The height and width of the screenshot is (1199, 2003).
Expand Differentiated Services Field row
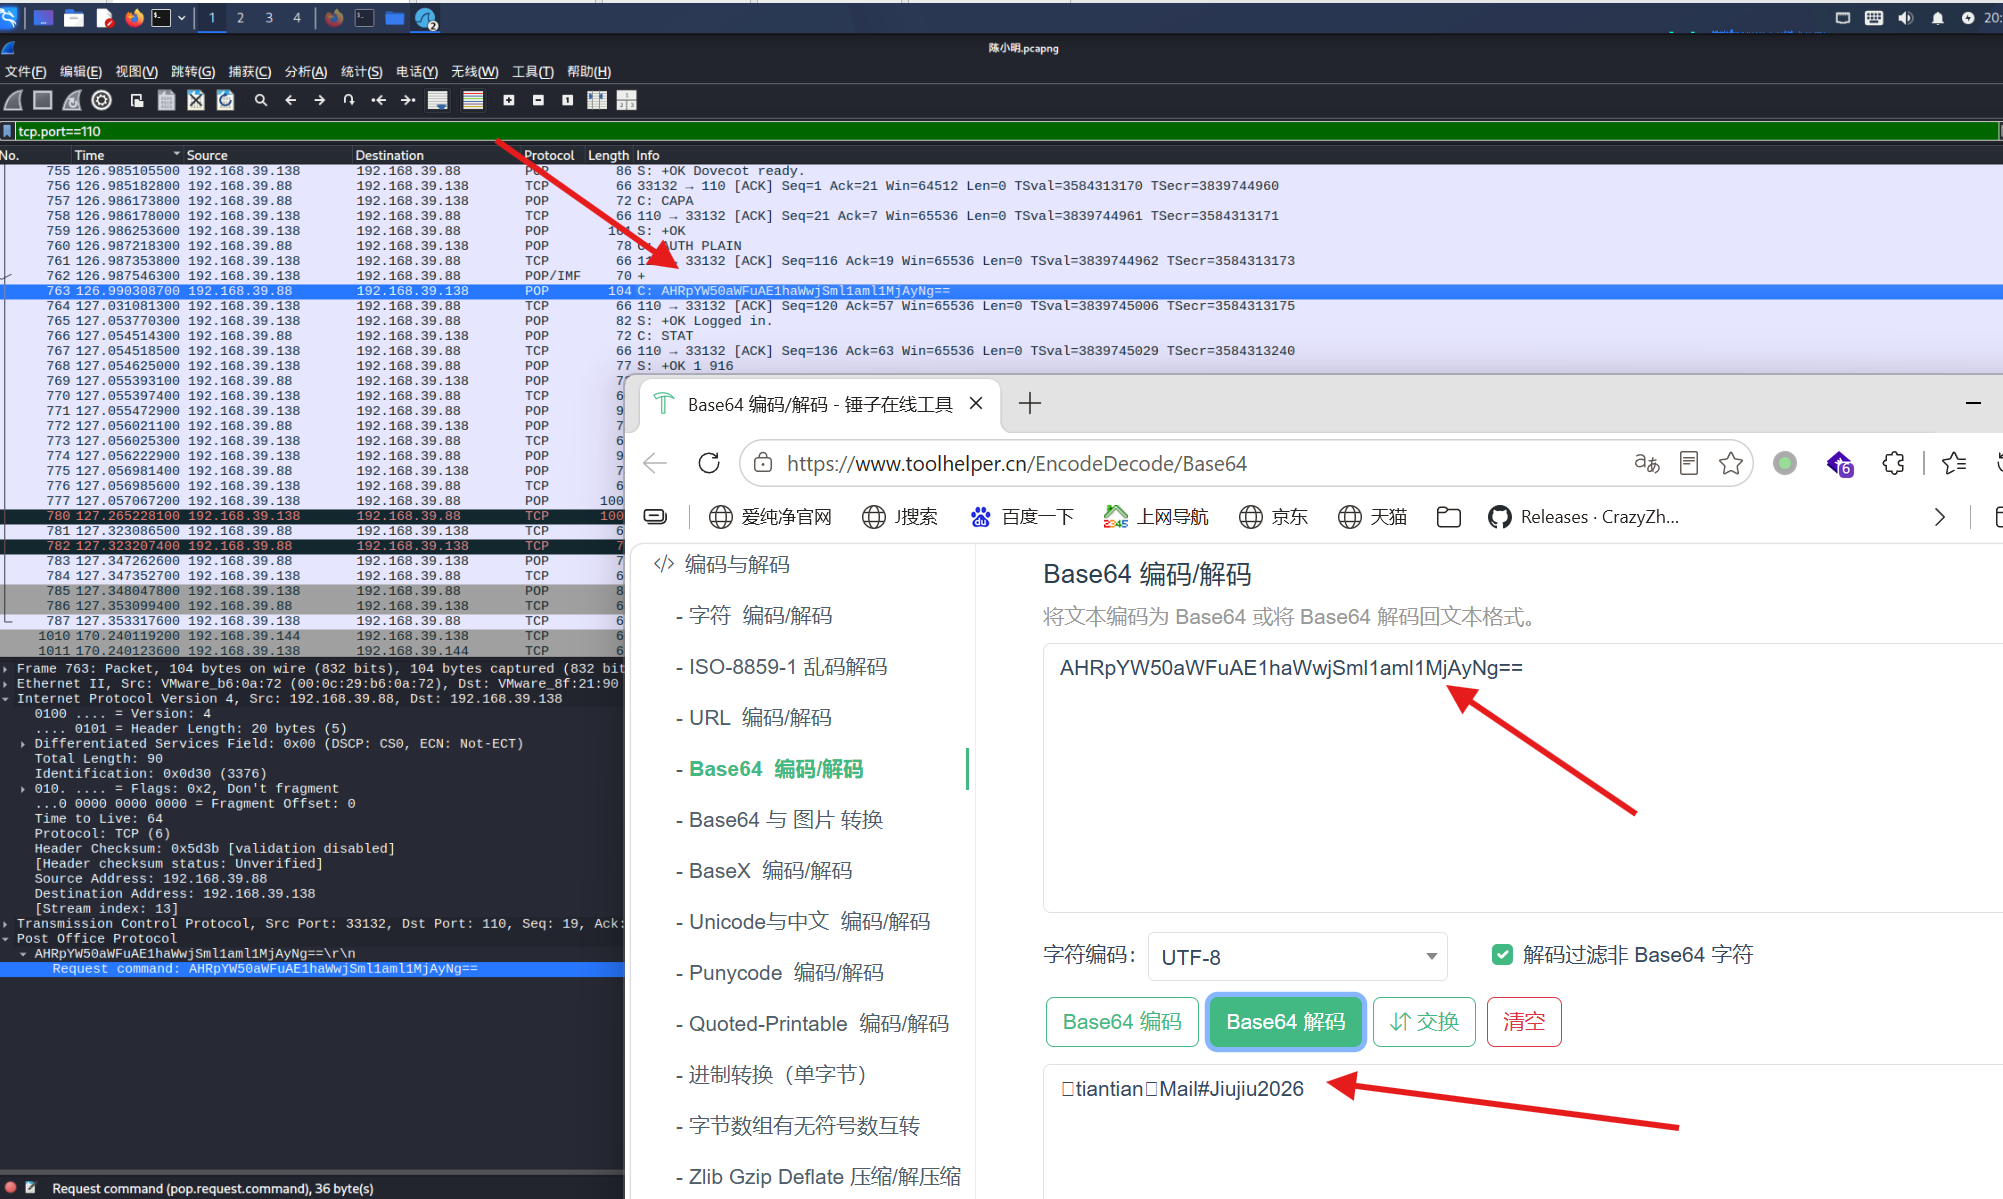(x=23, y=744)
